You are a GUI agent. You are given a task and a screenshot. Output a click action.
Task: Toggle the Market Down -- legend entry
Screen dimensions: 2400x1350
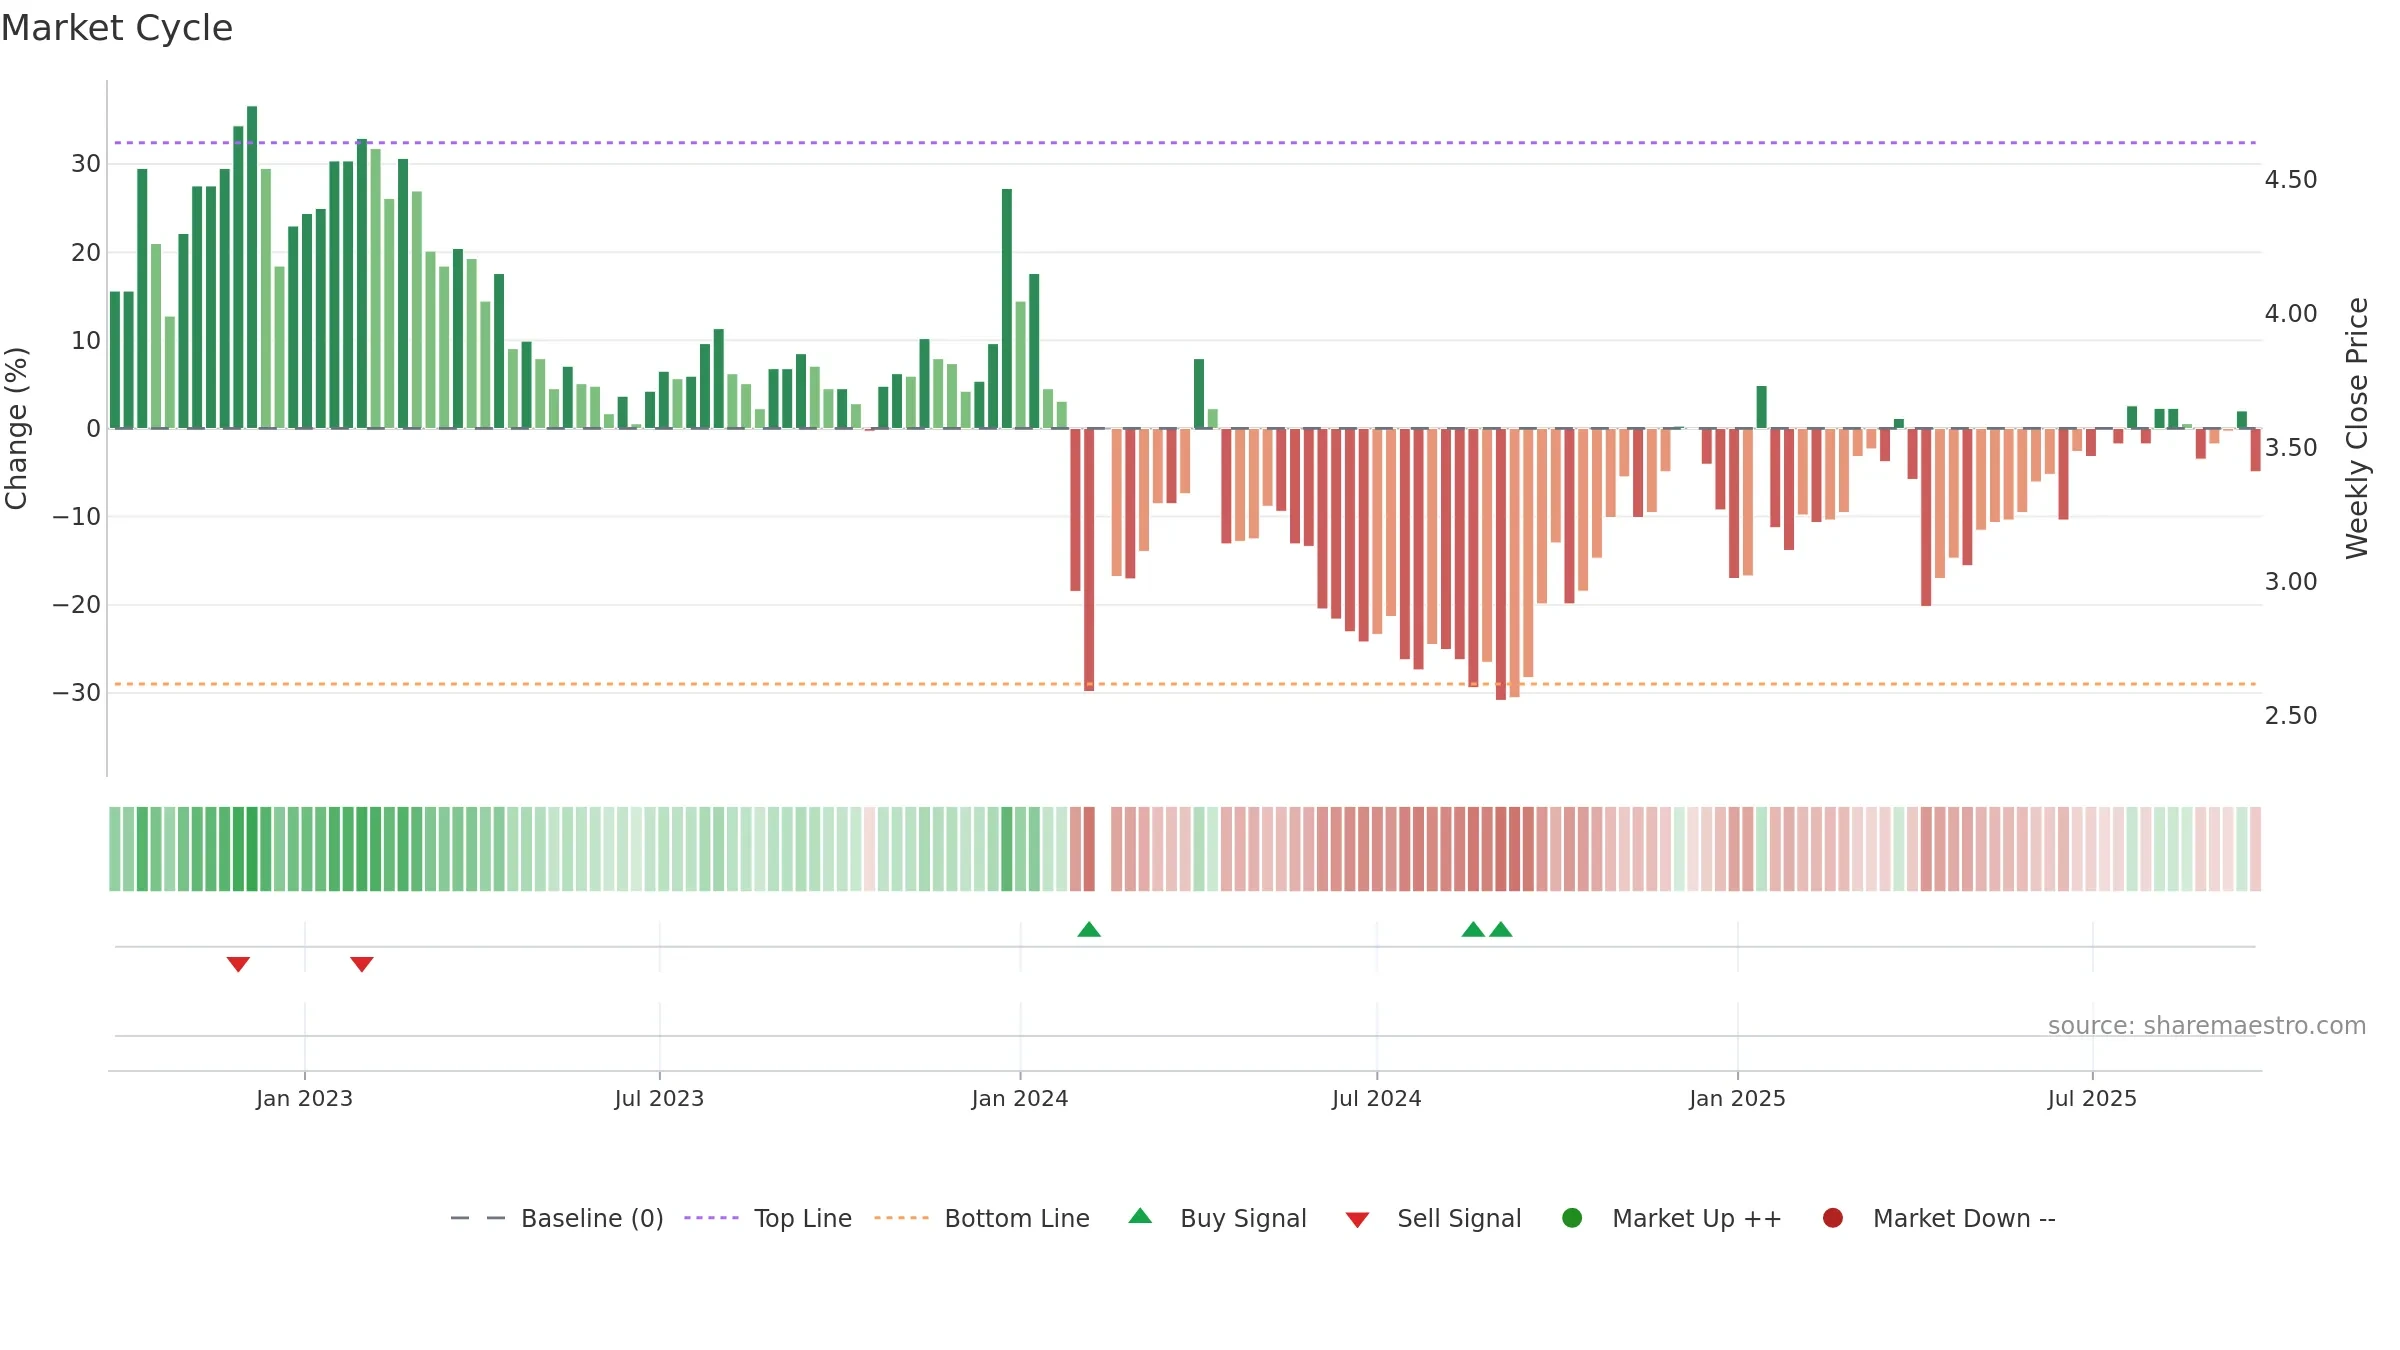coord(1939,1218)
